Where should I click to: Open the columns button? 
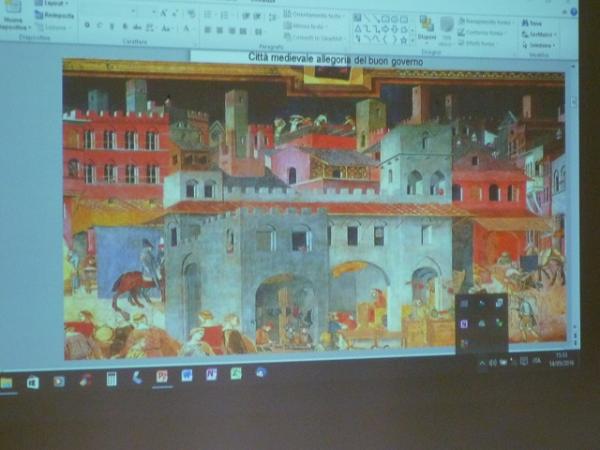coord(259,31)
